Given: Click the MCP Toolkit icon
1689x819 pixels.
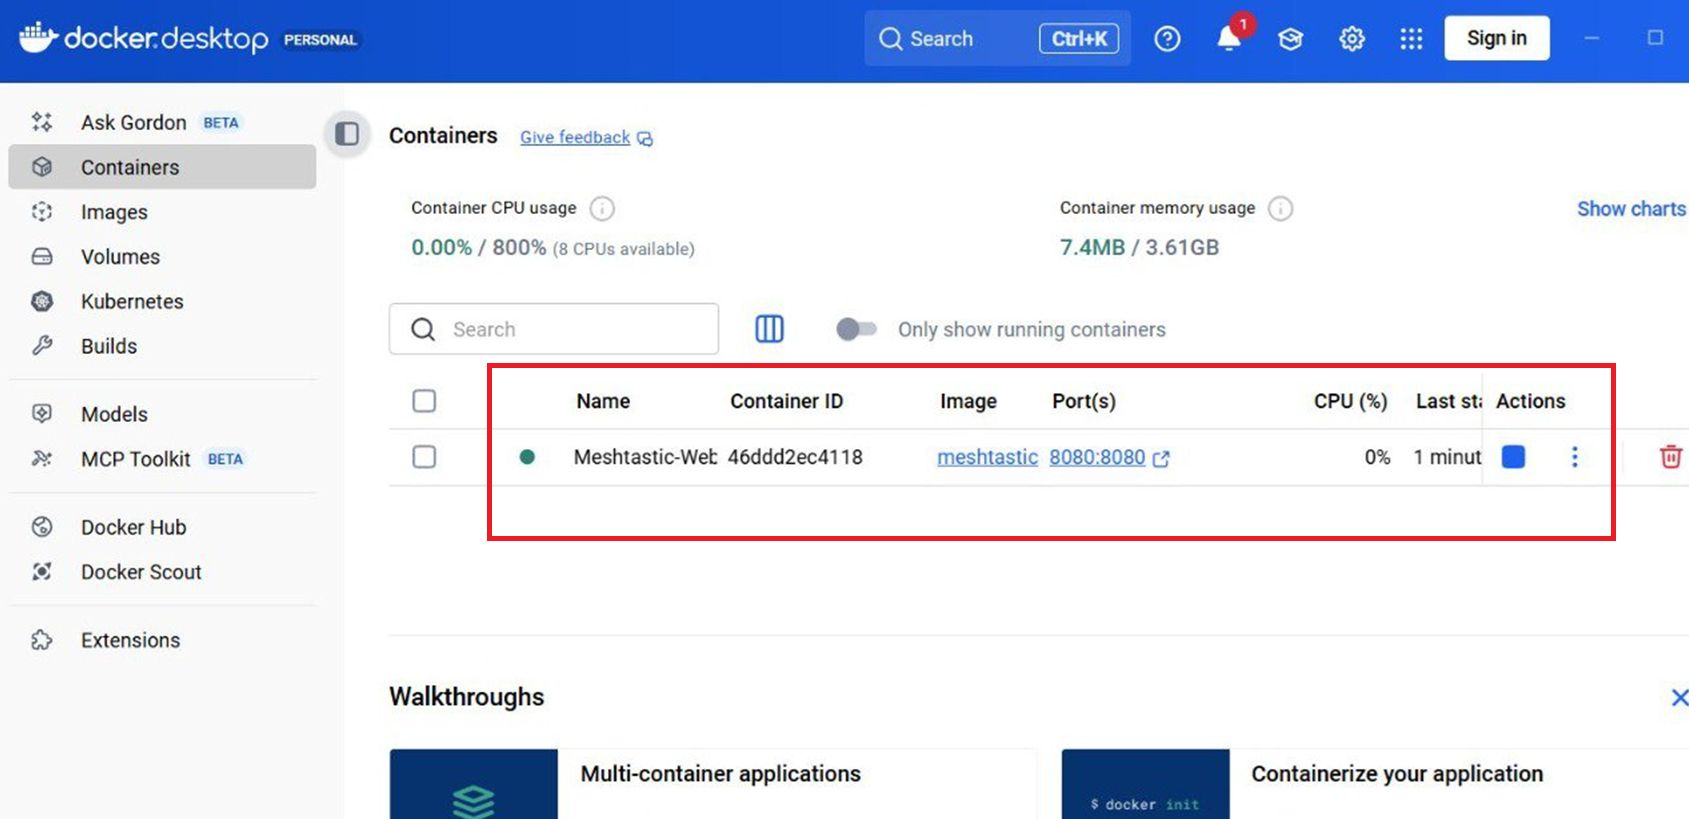Looking at the screenshot, I should (42, 458).
